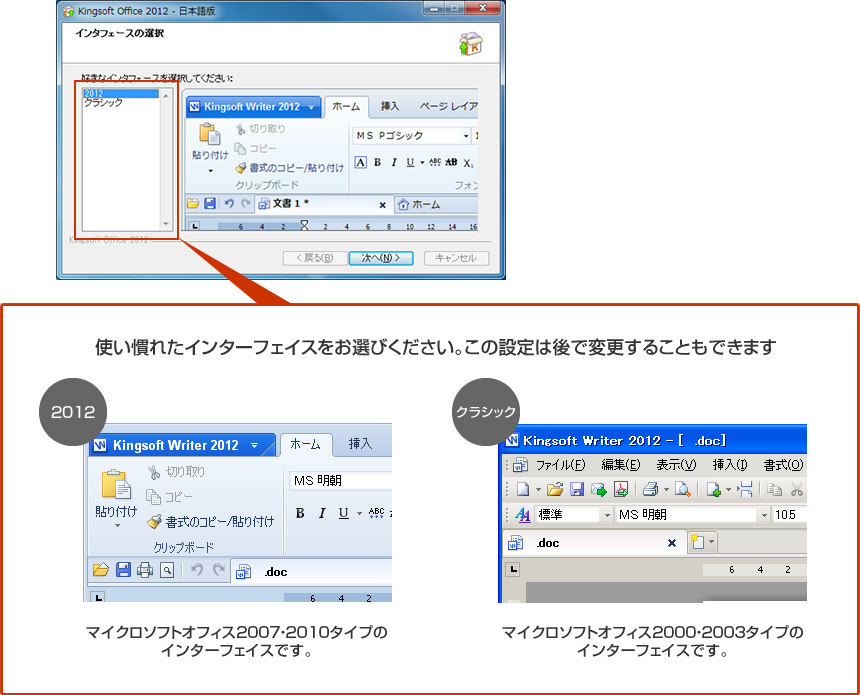
Task: Open printer dropdown arrow in classic sample
Action: click(666, 489)
